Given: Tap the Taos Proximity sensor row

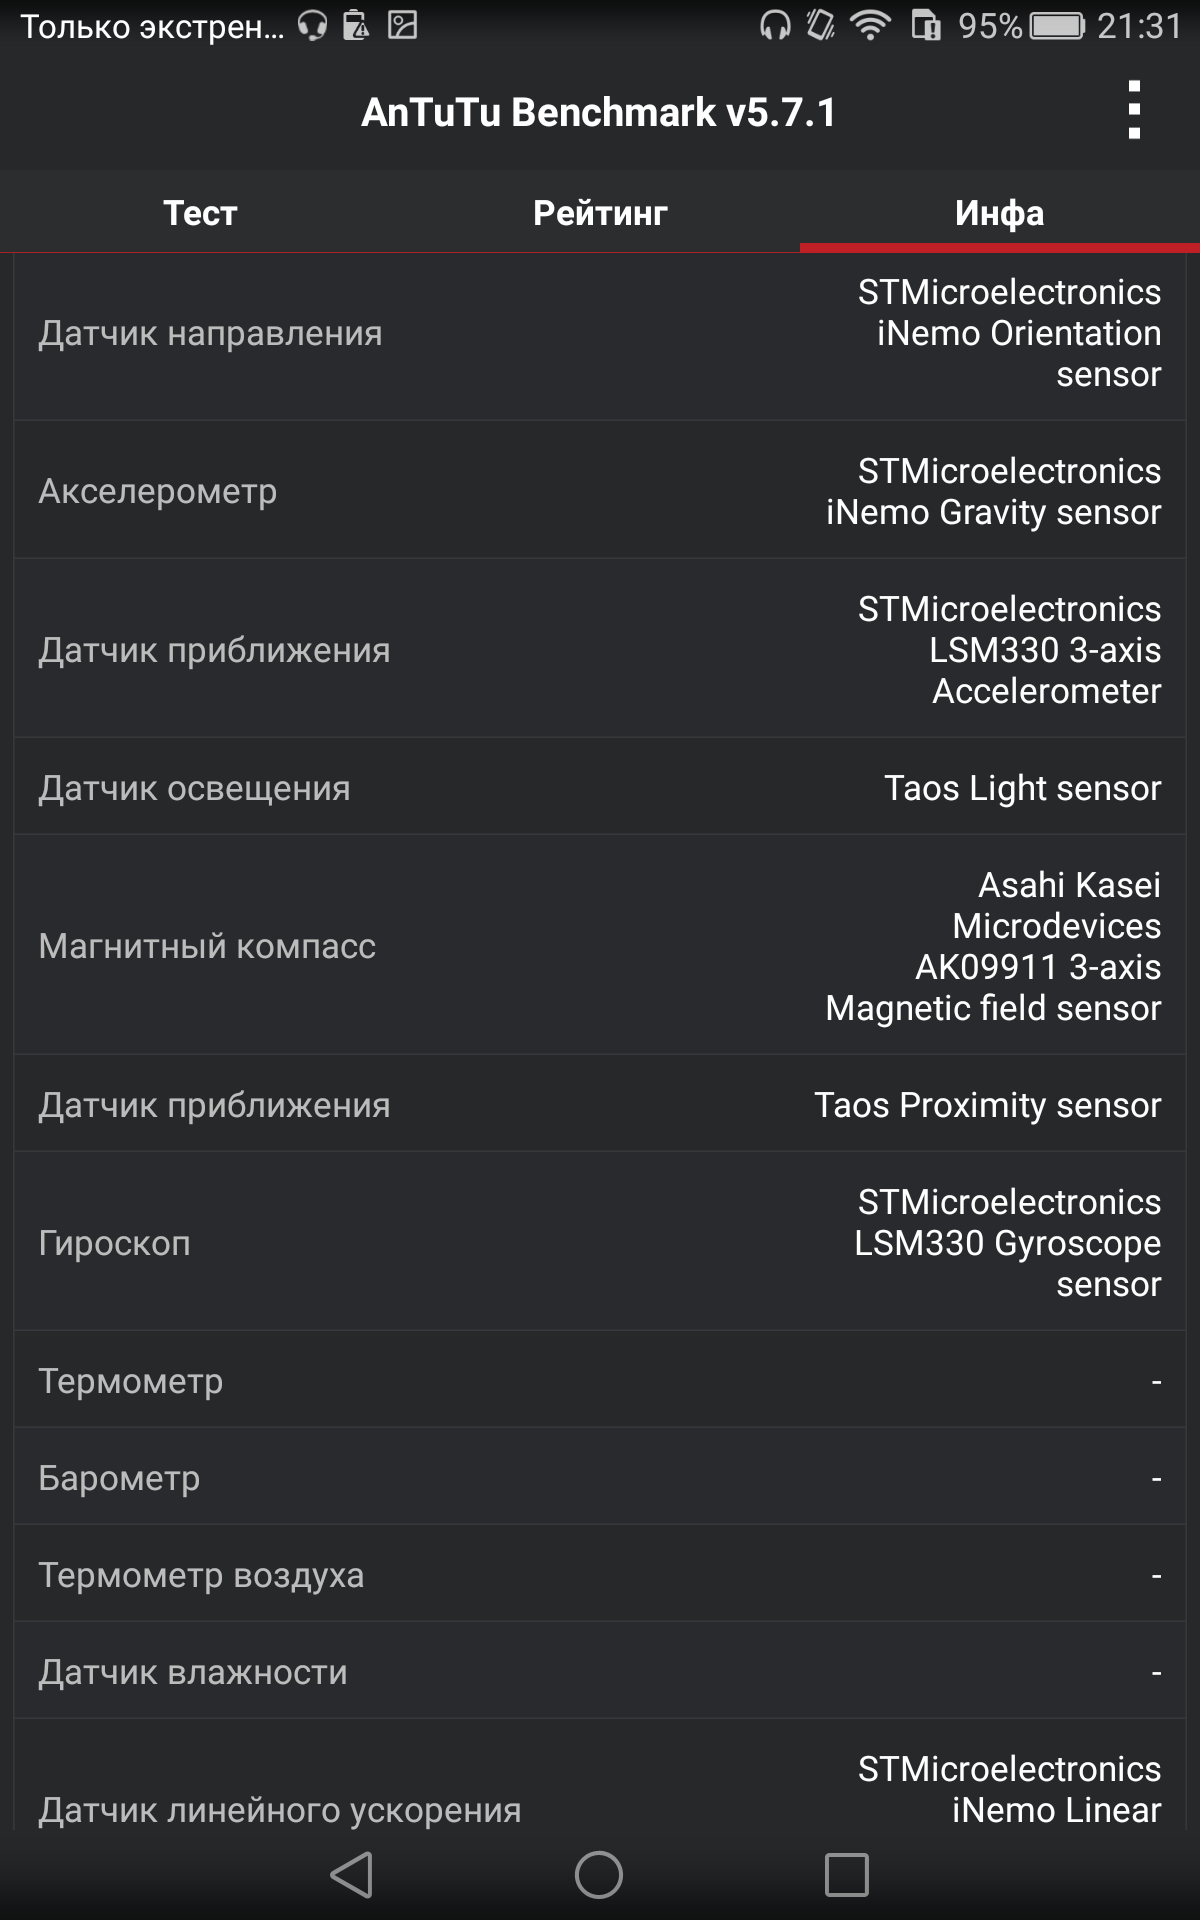Looking at the screenshot, I should point(600,1103).
